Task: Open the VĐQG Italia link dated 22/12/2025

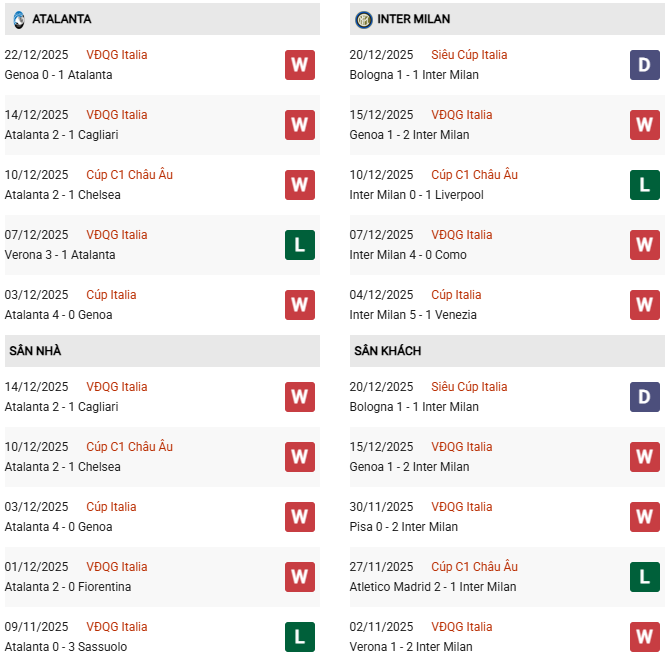Action: pyautogui.click(x=116, y=55)
